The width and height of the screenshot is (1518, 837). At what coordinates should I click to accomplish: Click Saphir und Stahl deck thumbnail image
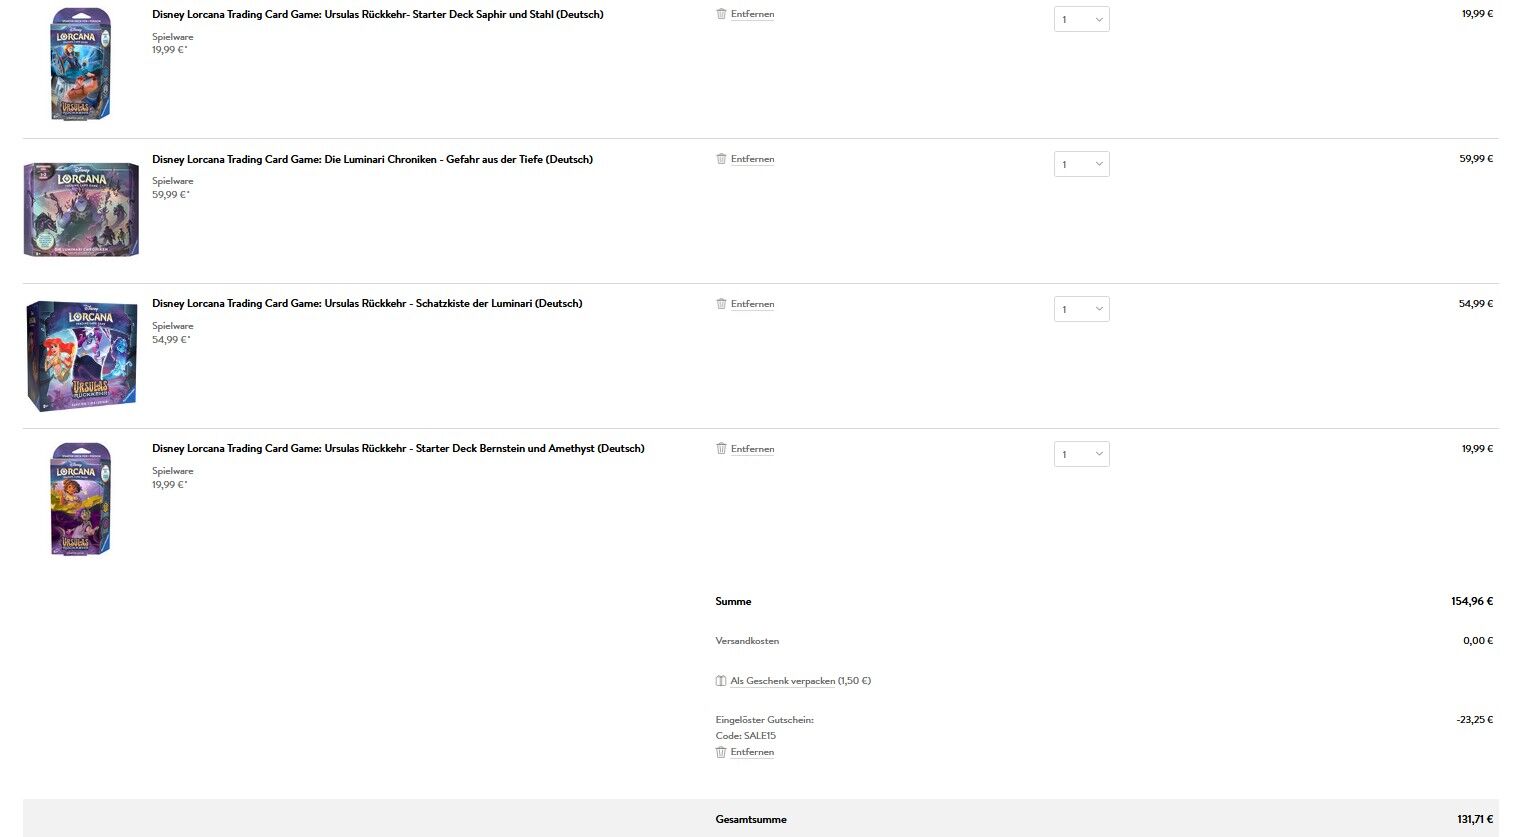click(81, 64)
